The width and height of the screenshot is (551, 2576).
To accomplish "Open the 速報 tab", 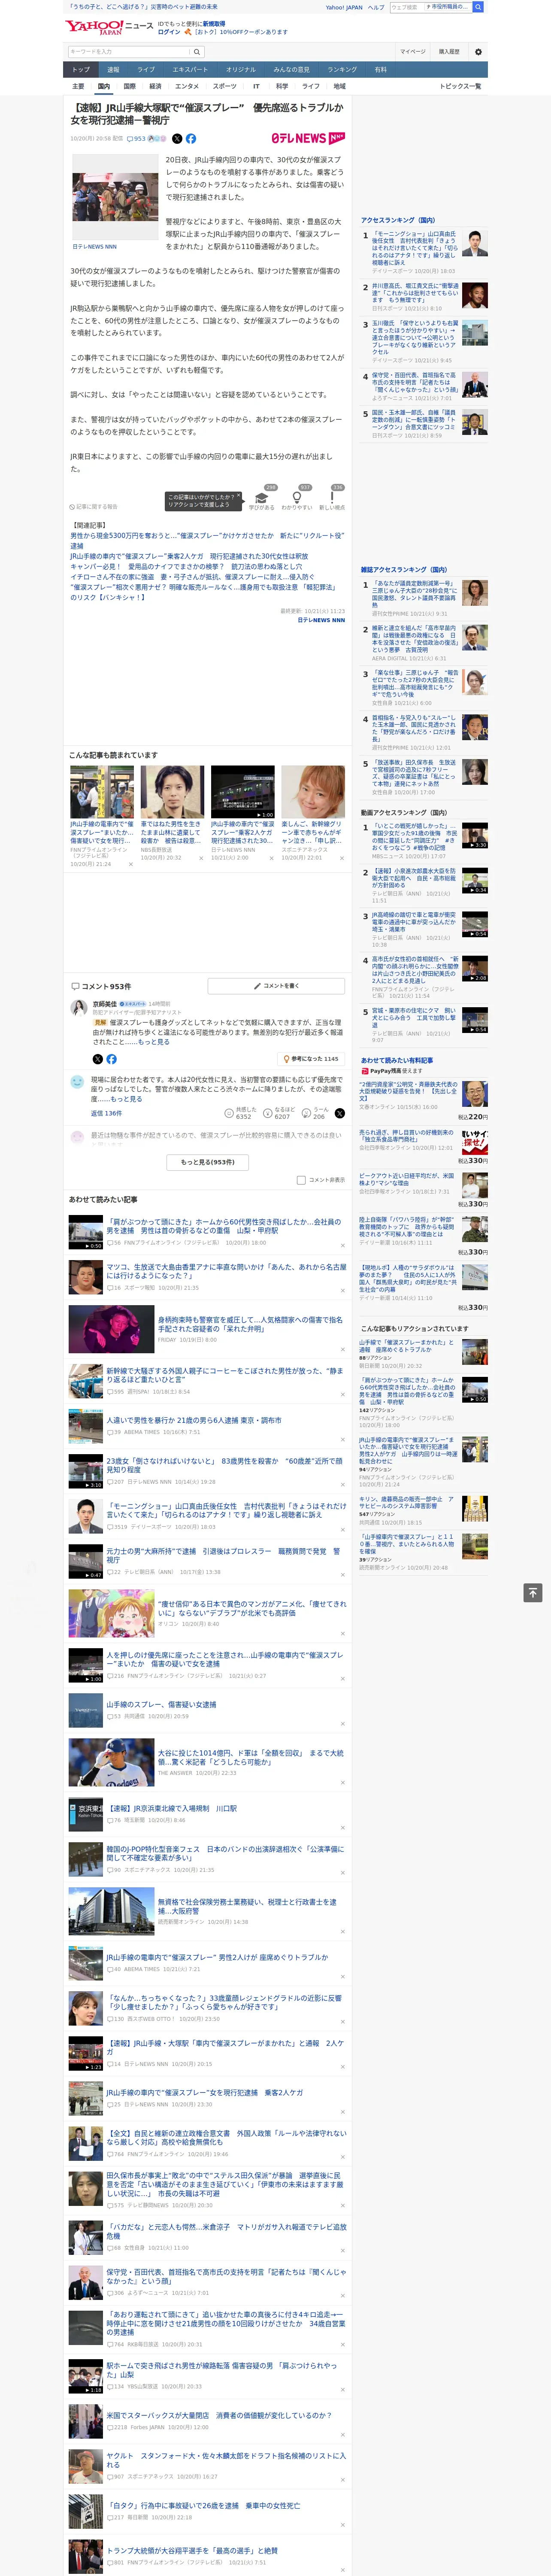I will (113, 70).
